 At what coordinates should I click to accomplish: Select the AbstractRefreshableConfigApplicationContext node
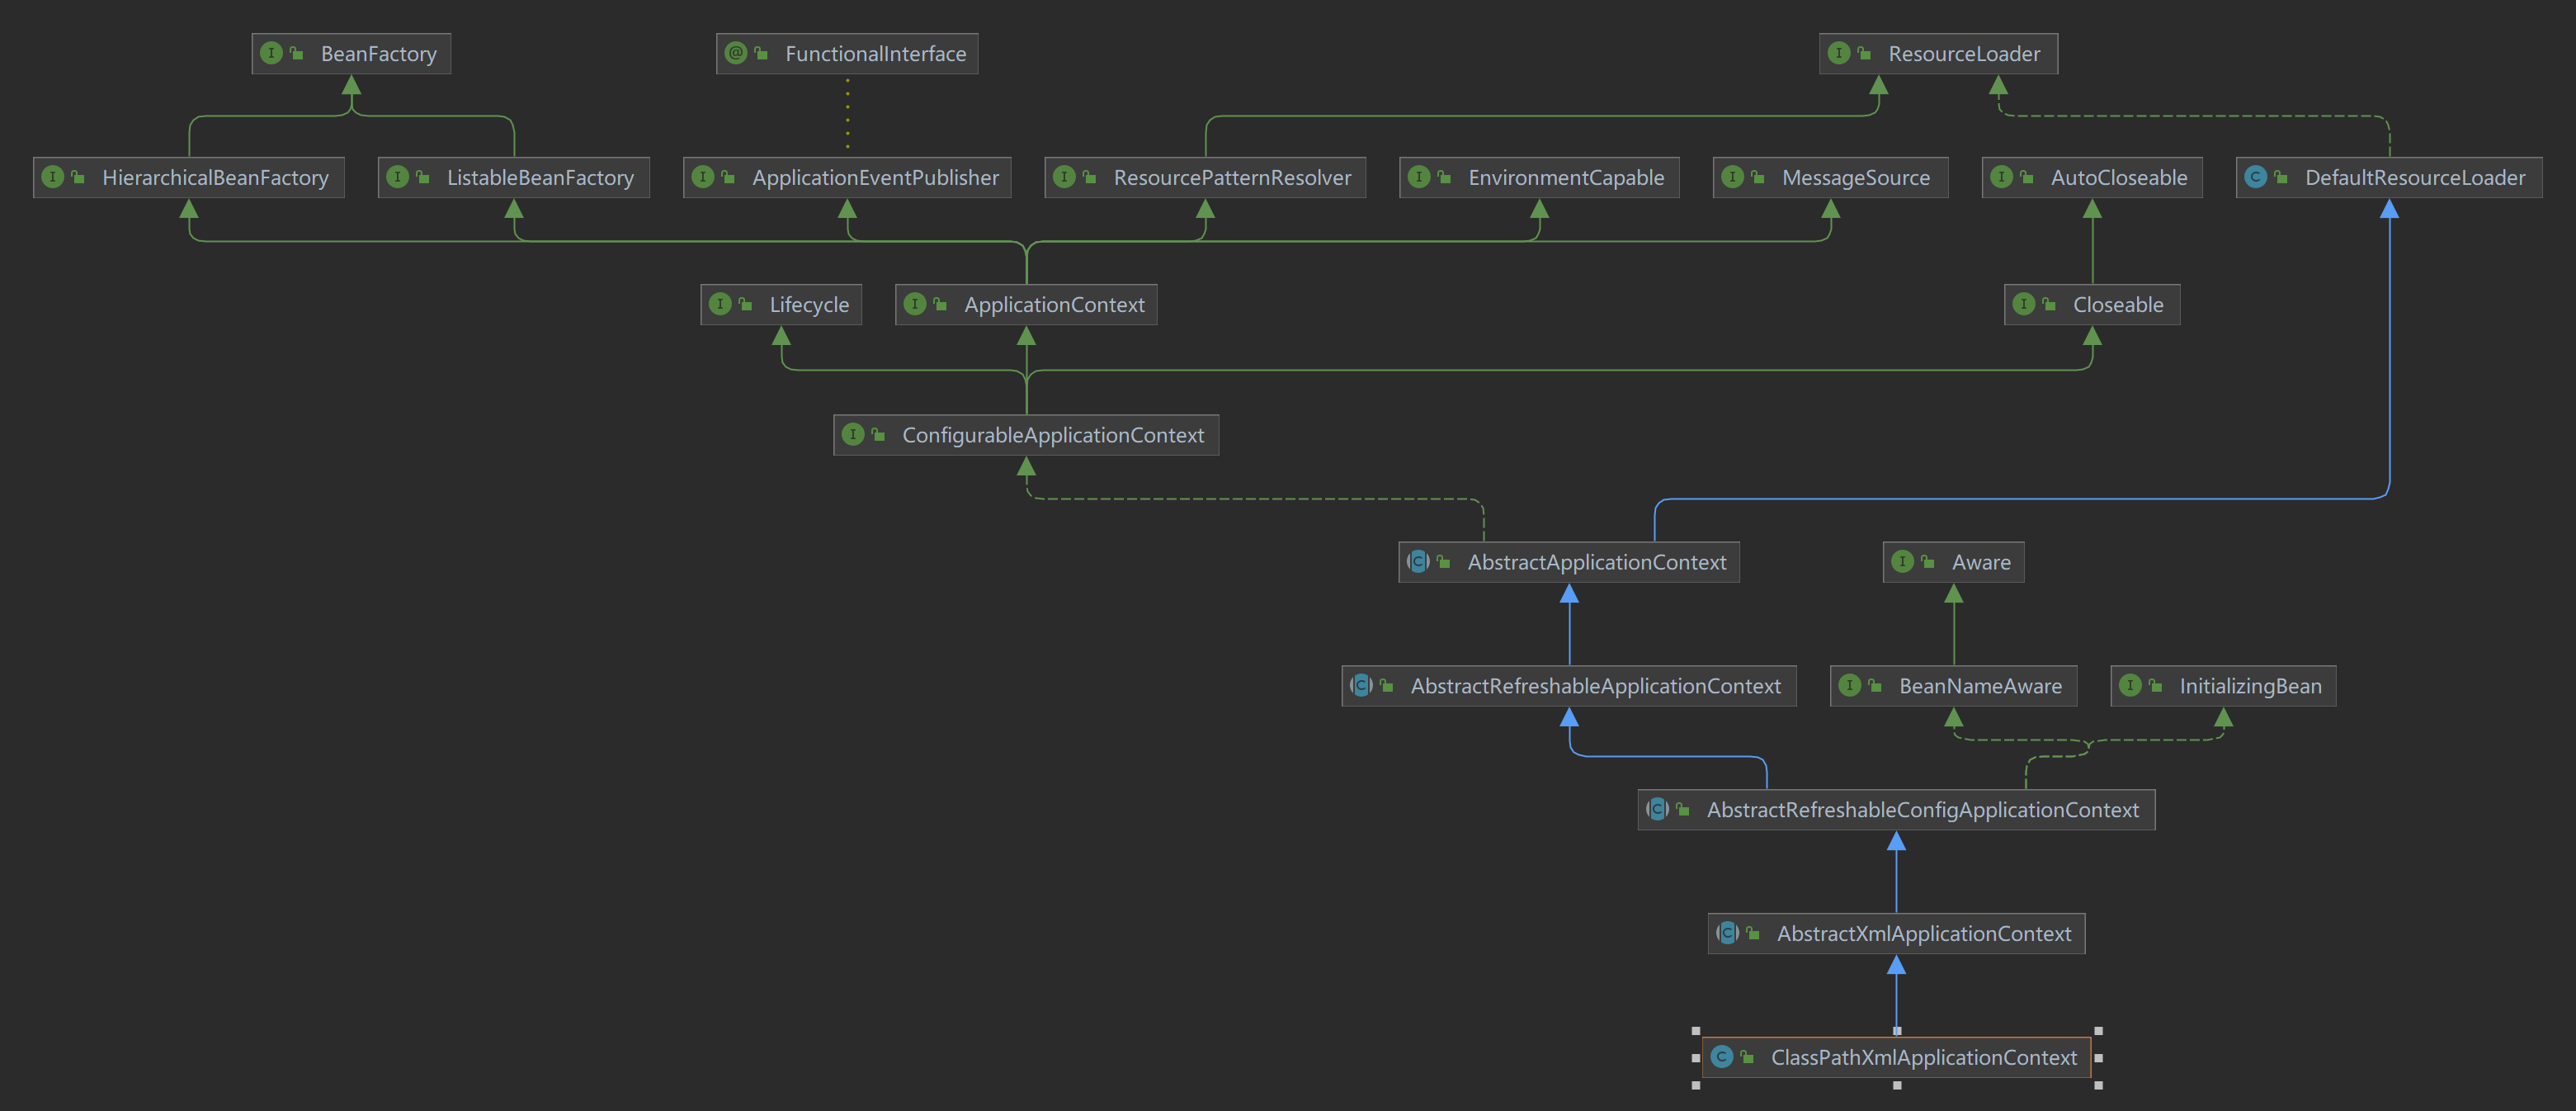pos(1922,810)
